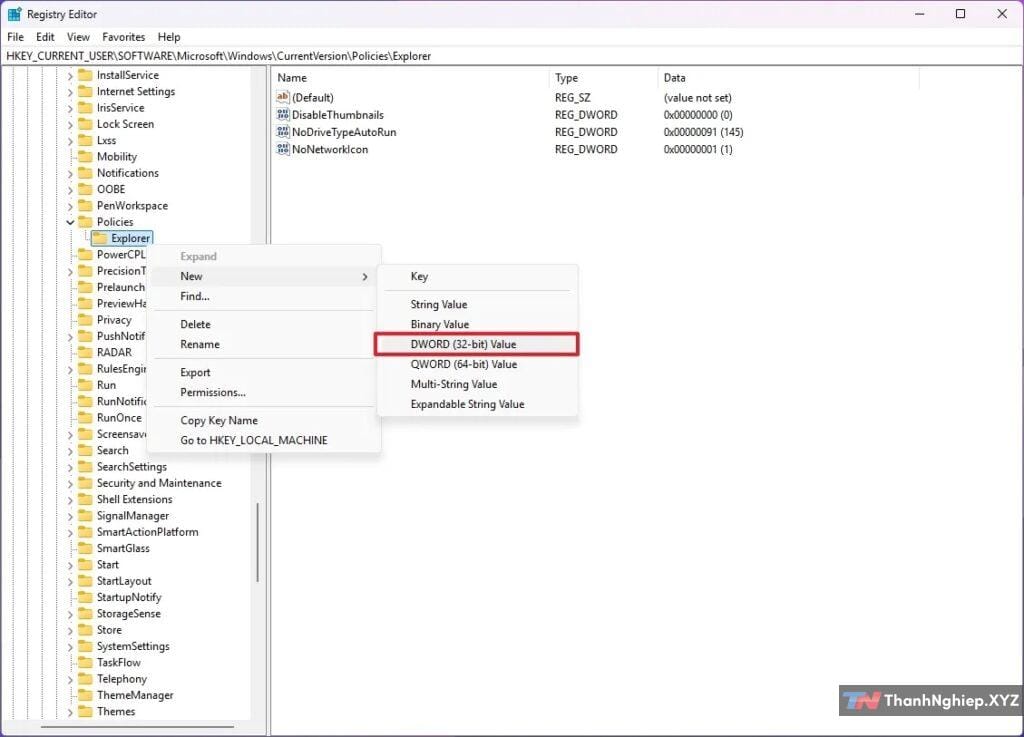Select Find... in the context menu
1024x737 pixels.
(264, 296)
